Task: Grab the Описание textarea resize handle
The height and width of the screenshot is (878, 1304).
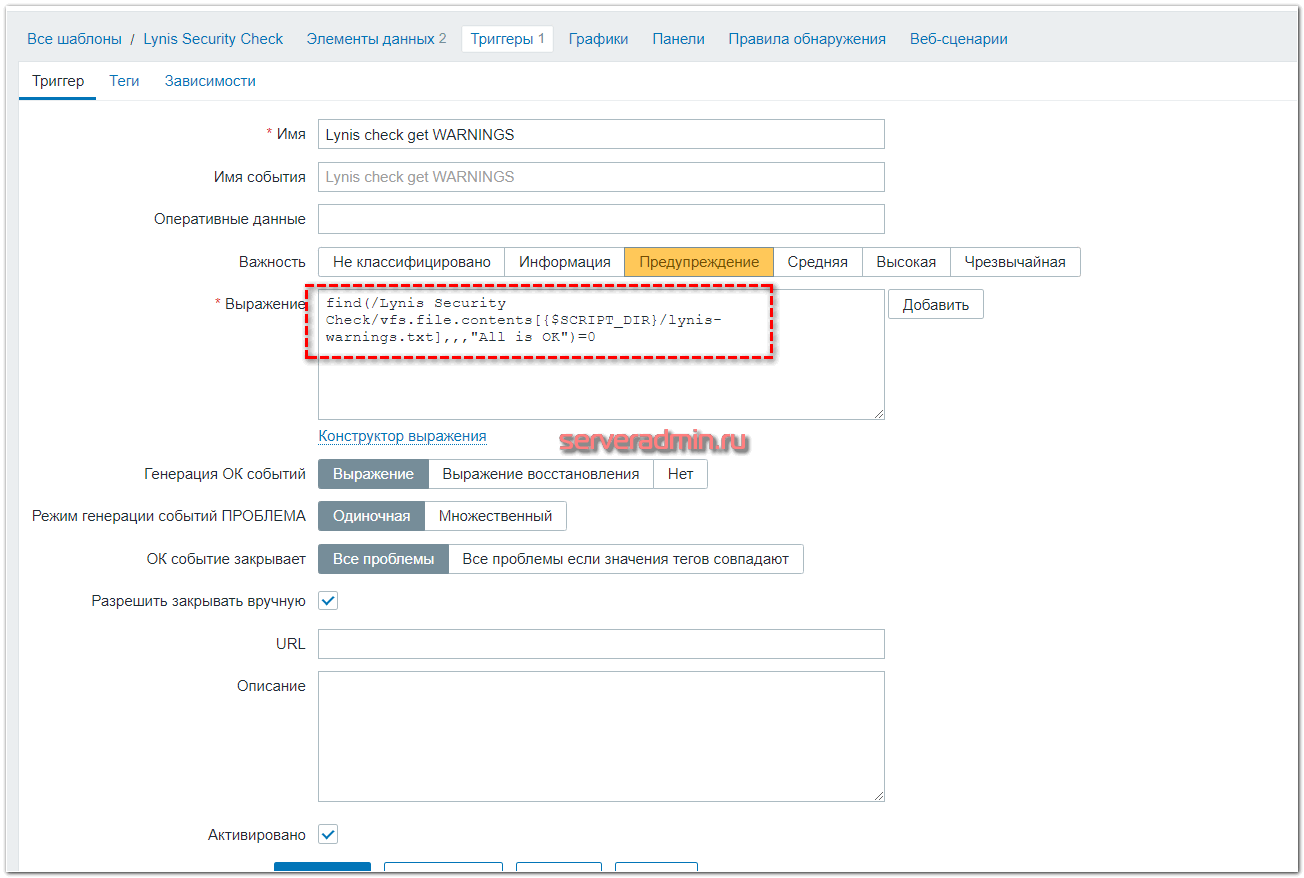Action: pyautogui.click(x=878, y=795)
